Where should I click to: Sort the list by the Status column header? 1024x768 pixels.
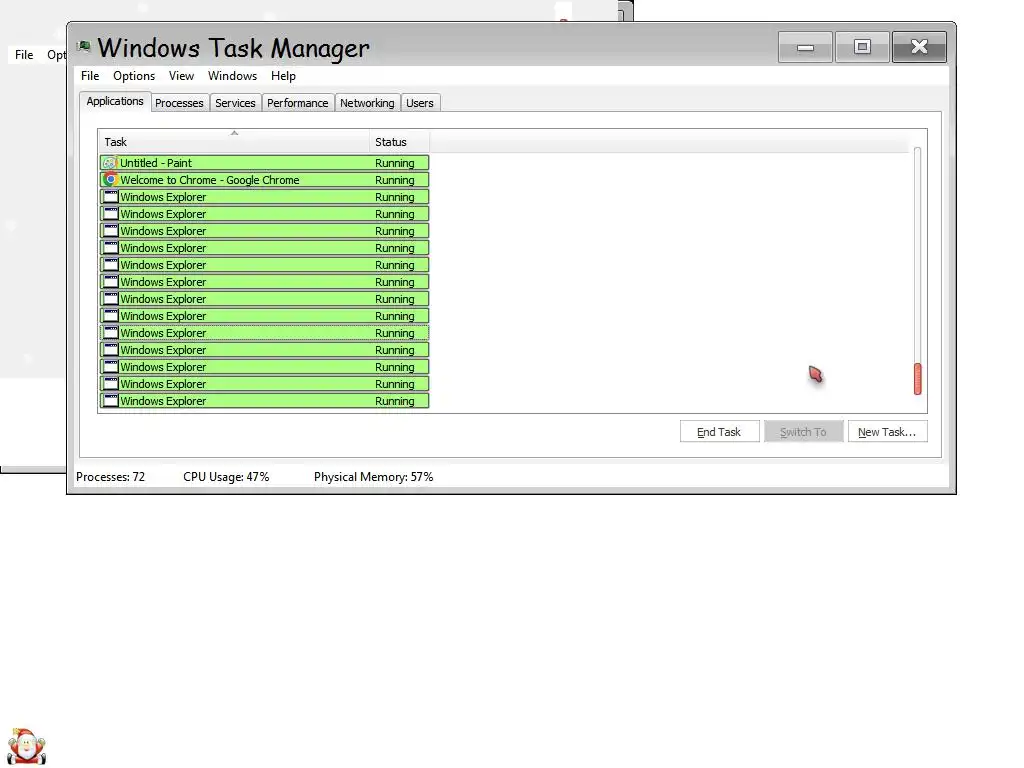(399, 142)
